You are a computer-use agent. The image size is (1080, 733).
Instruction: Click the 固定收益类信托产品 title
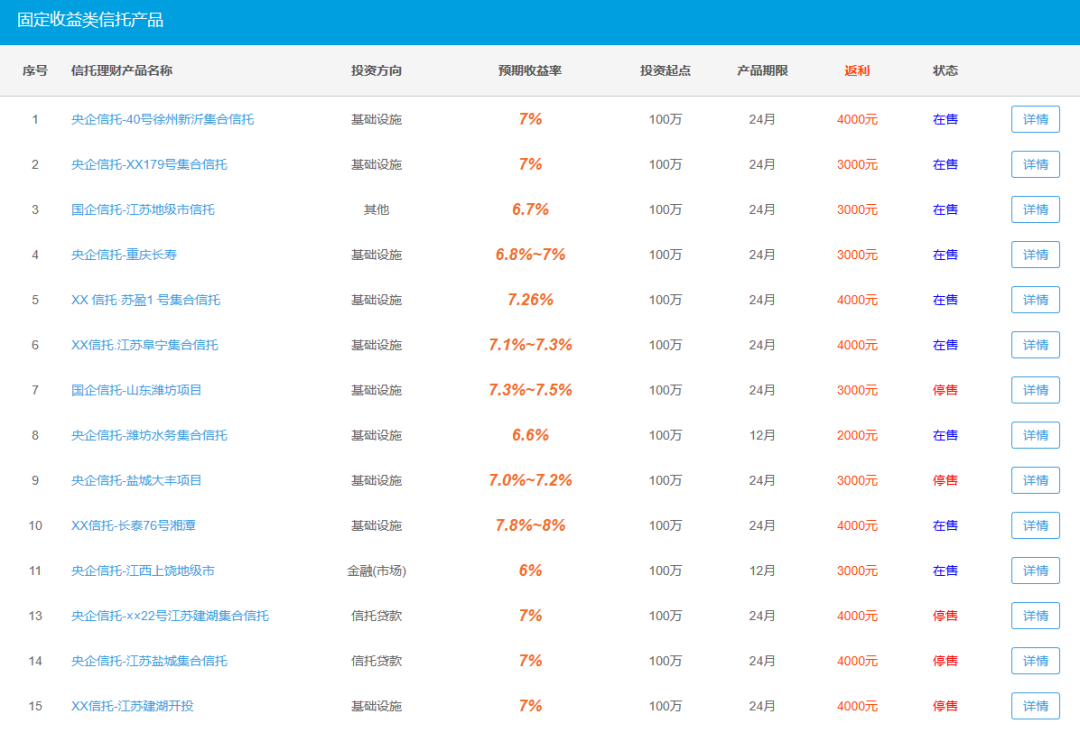coord(90,20)
